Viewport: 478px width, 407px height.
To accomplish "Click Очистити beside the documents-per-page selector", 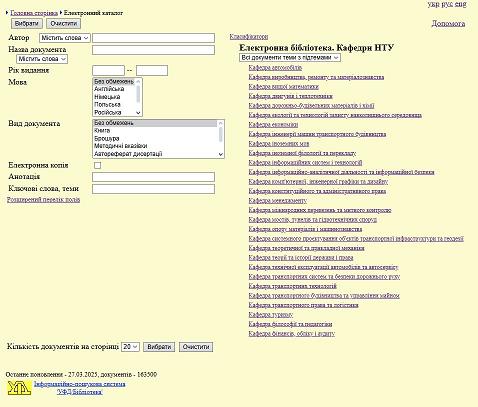I will (x=196, y=347).
